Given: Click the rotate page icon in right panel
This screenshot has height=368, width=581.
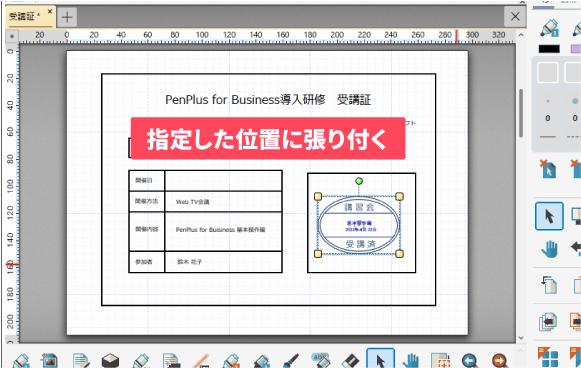Looking at the screenshot, I should click(x=549, y=285).
